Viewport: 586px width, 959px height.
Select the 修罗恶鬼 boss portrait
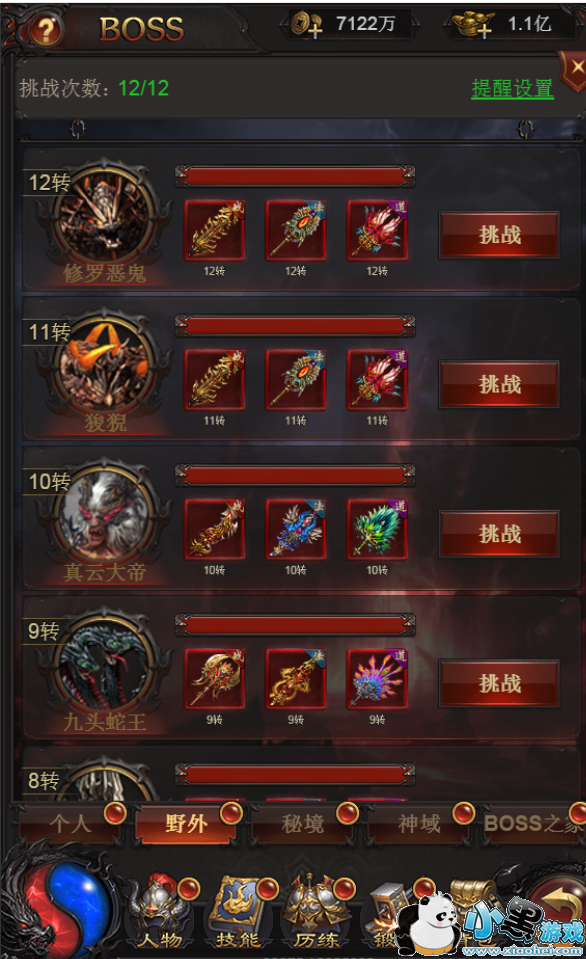pos(105,216)
